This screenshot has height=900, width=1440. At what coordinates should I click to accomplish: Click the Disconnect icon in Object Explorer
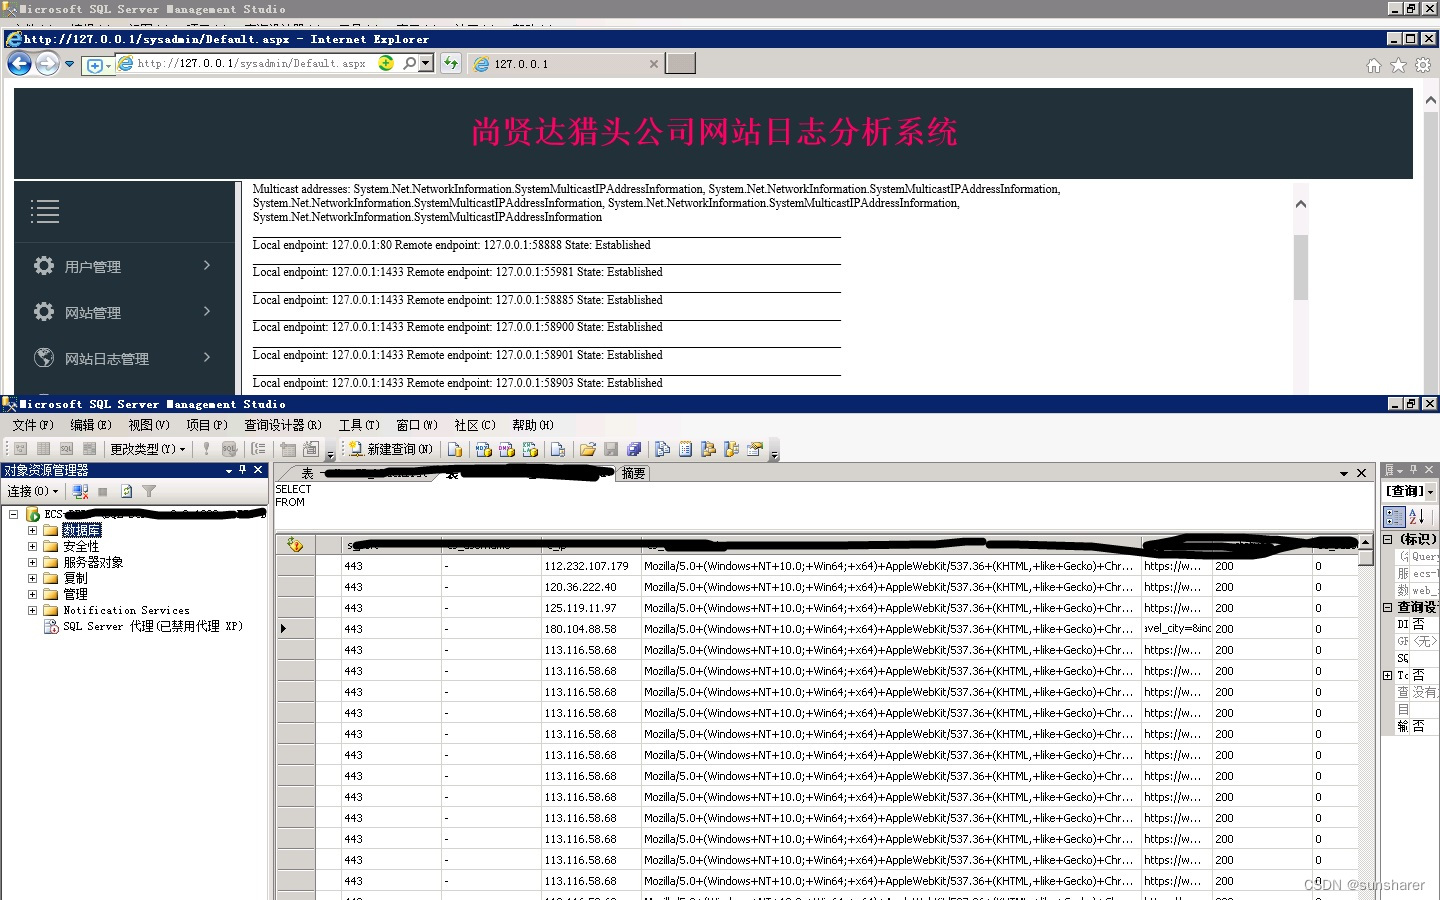[x=81, y=491]
